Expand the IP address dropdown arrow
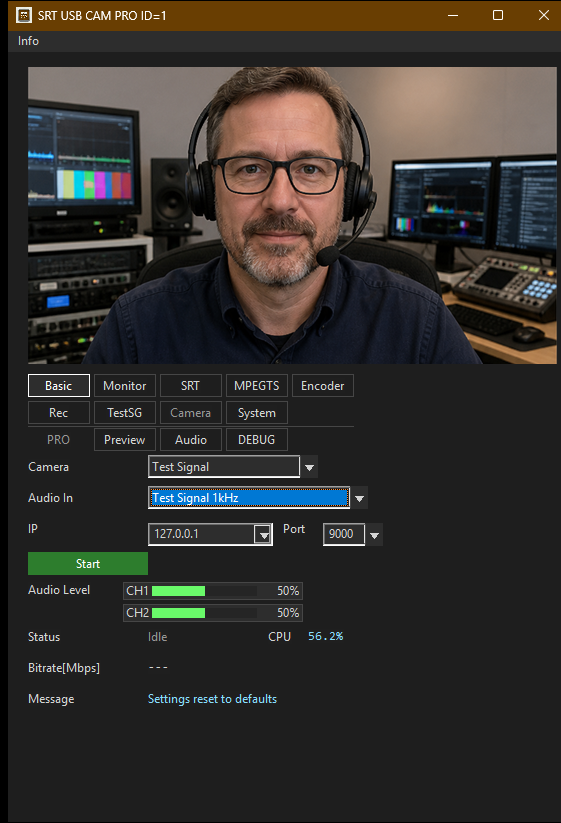 point(263,535)
